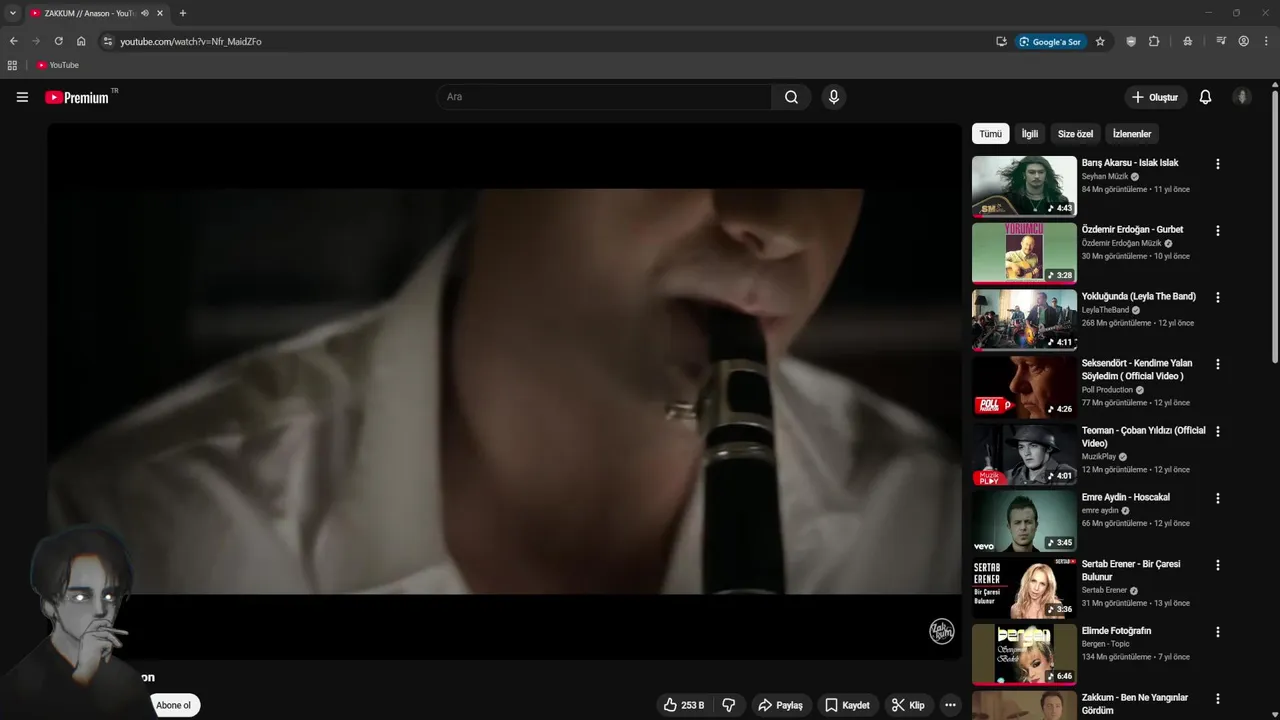Reload the page
The height and width of the screenshot is (720, 1280).
[58, 41]
